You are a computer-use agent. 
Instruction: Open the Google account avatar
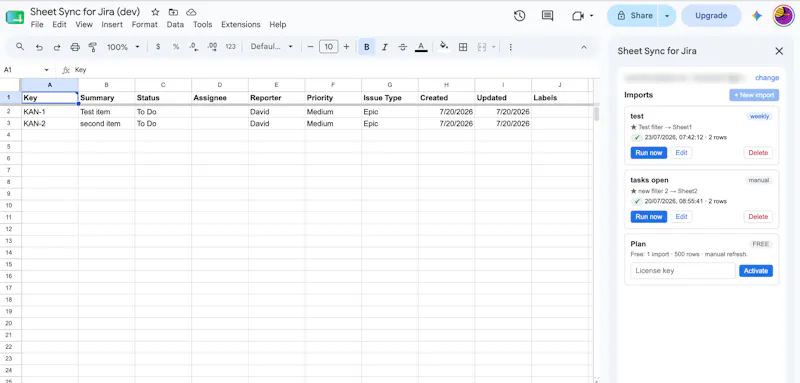pyautogui.click(x=783, y=16)
